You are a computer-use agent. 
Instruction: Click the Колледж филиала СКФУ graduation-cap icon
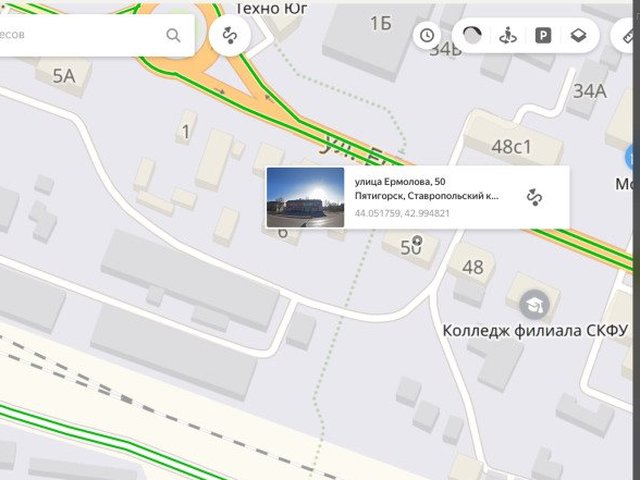tap(534, 304)
